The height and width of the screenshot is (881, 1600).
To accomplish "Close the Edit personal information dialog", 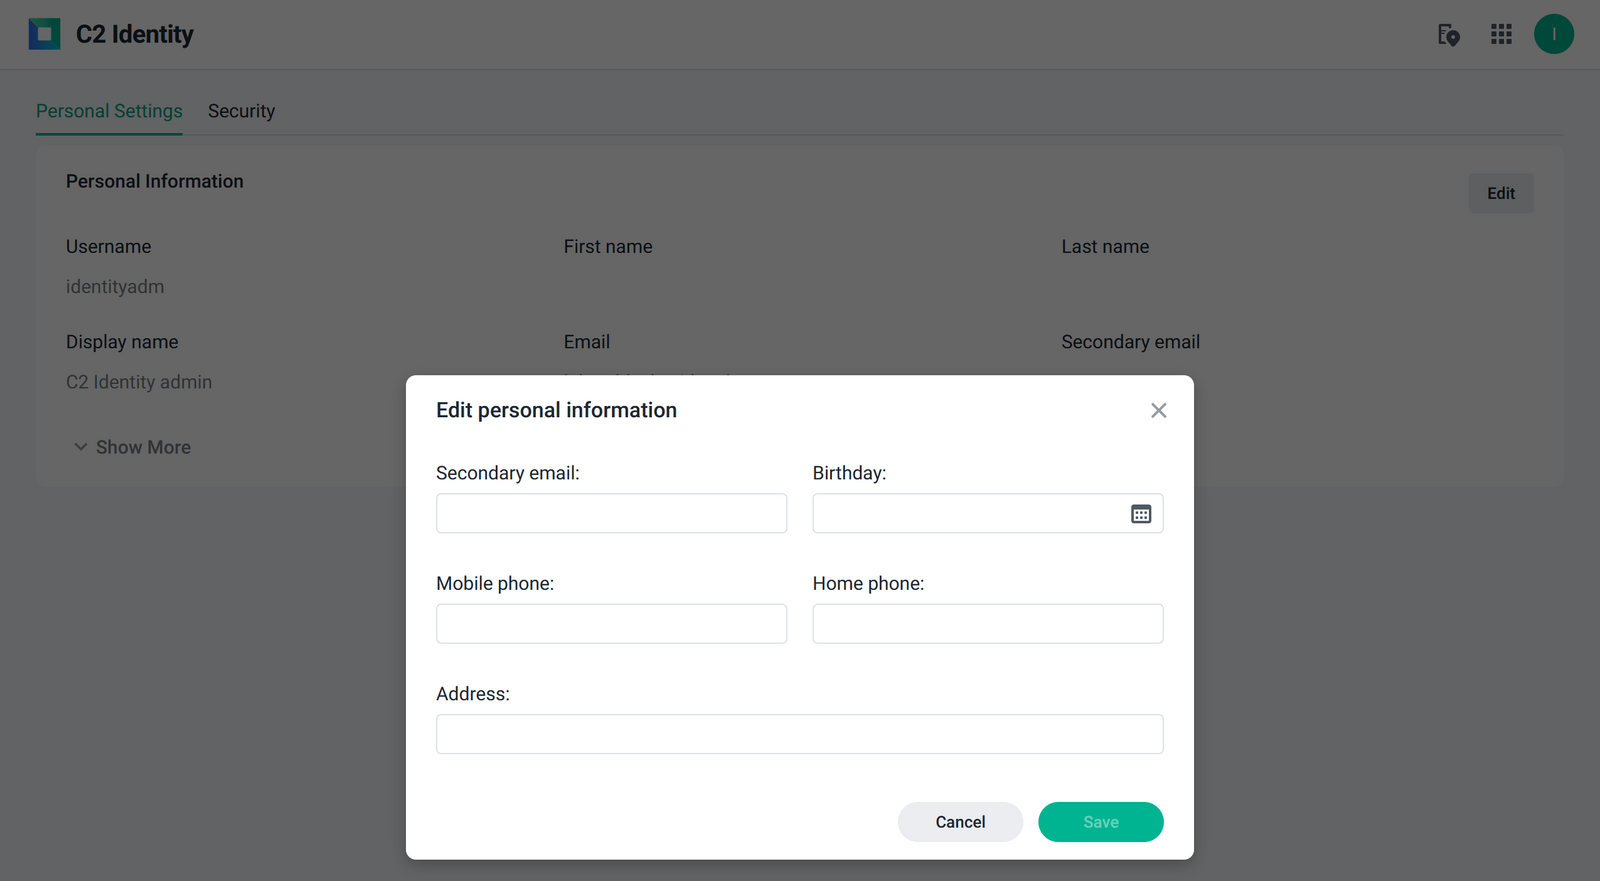I will 1158,410.
